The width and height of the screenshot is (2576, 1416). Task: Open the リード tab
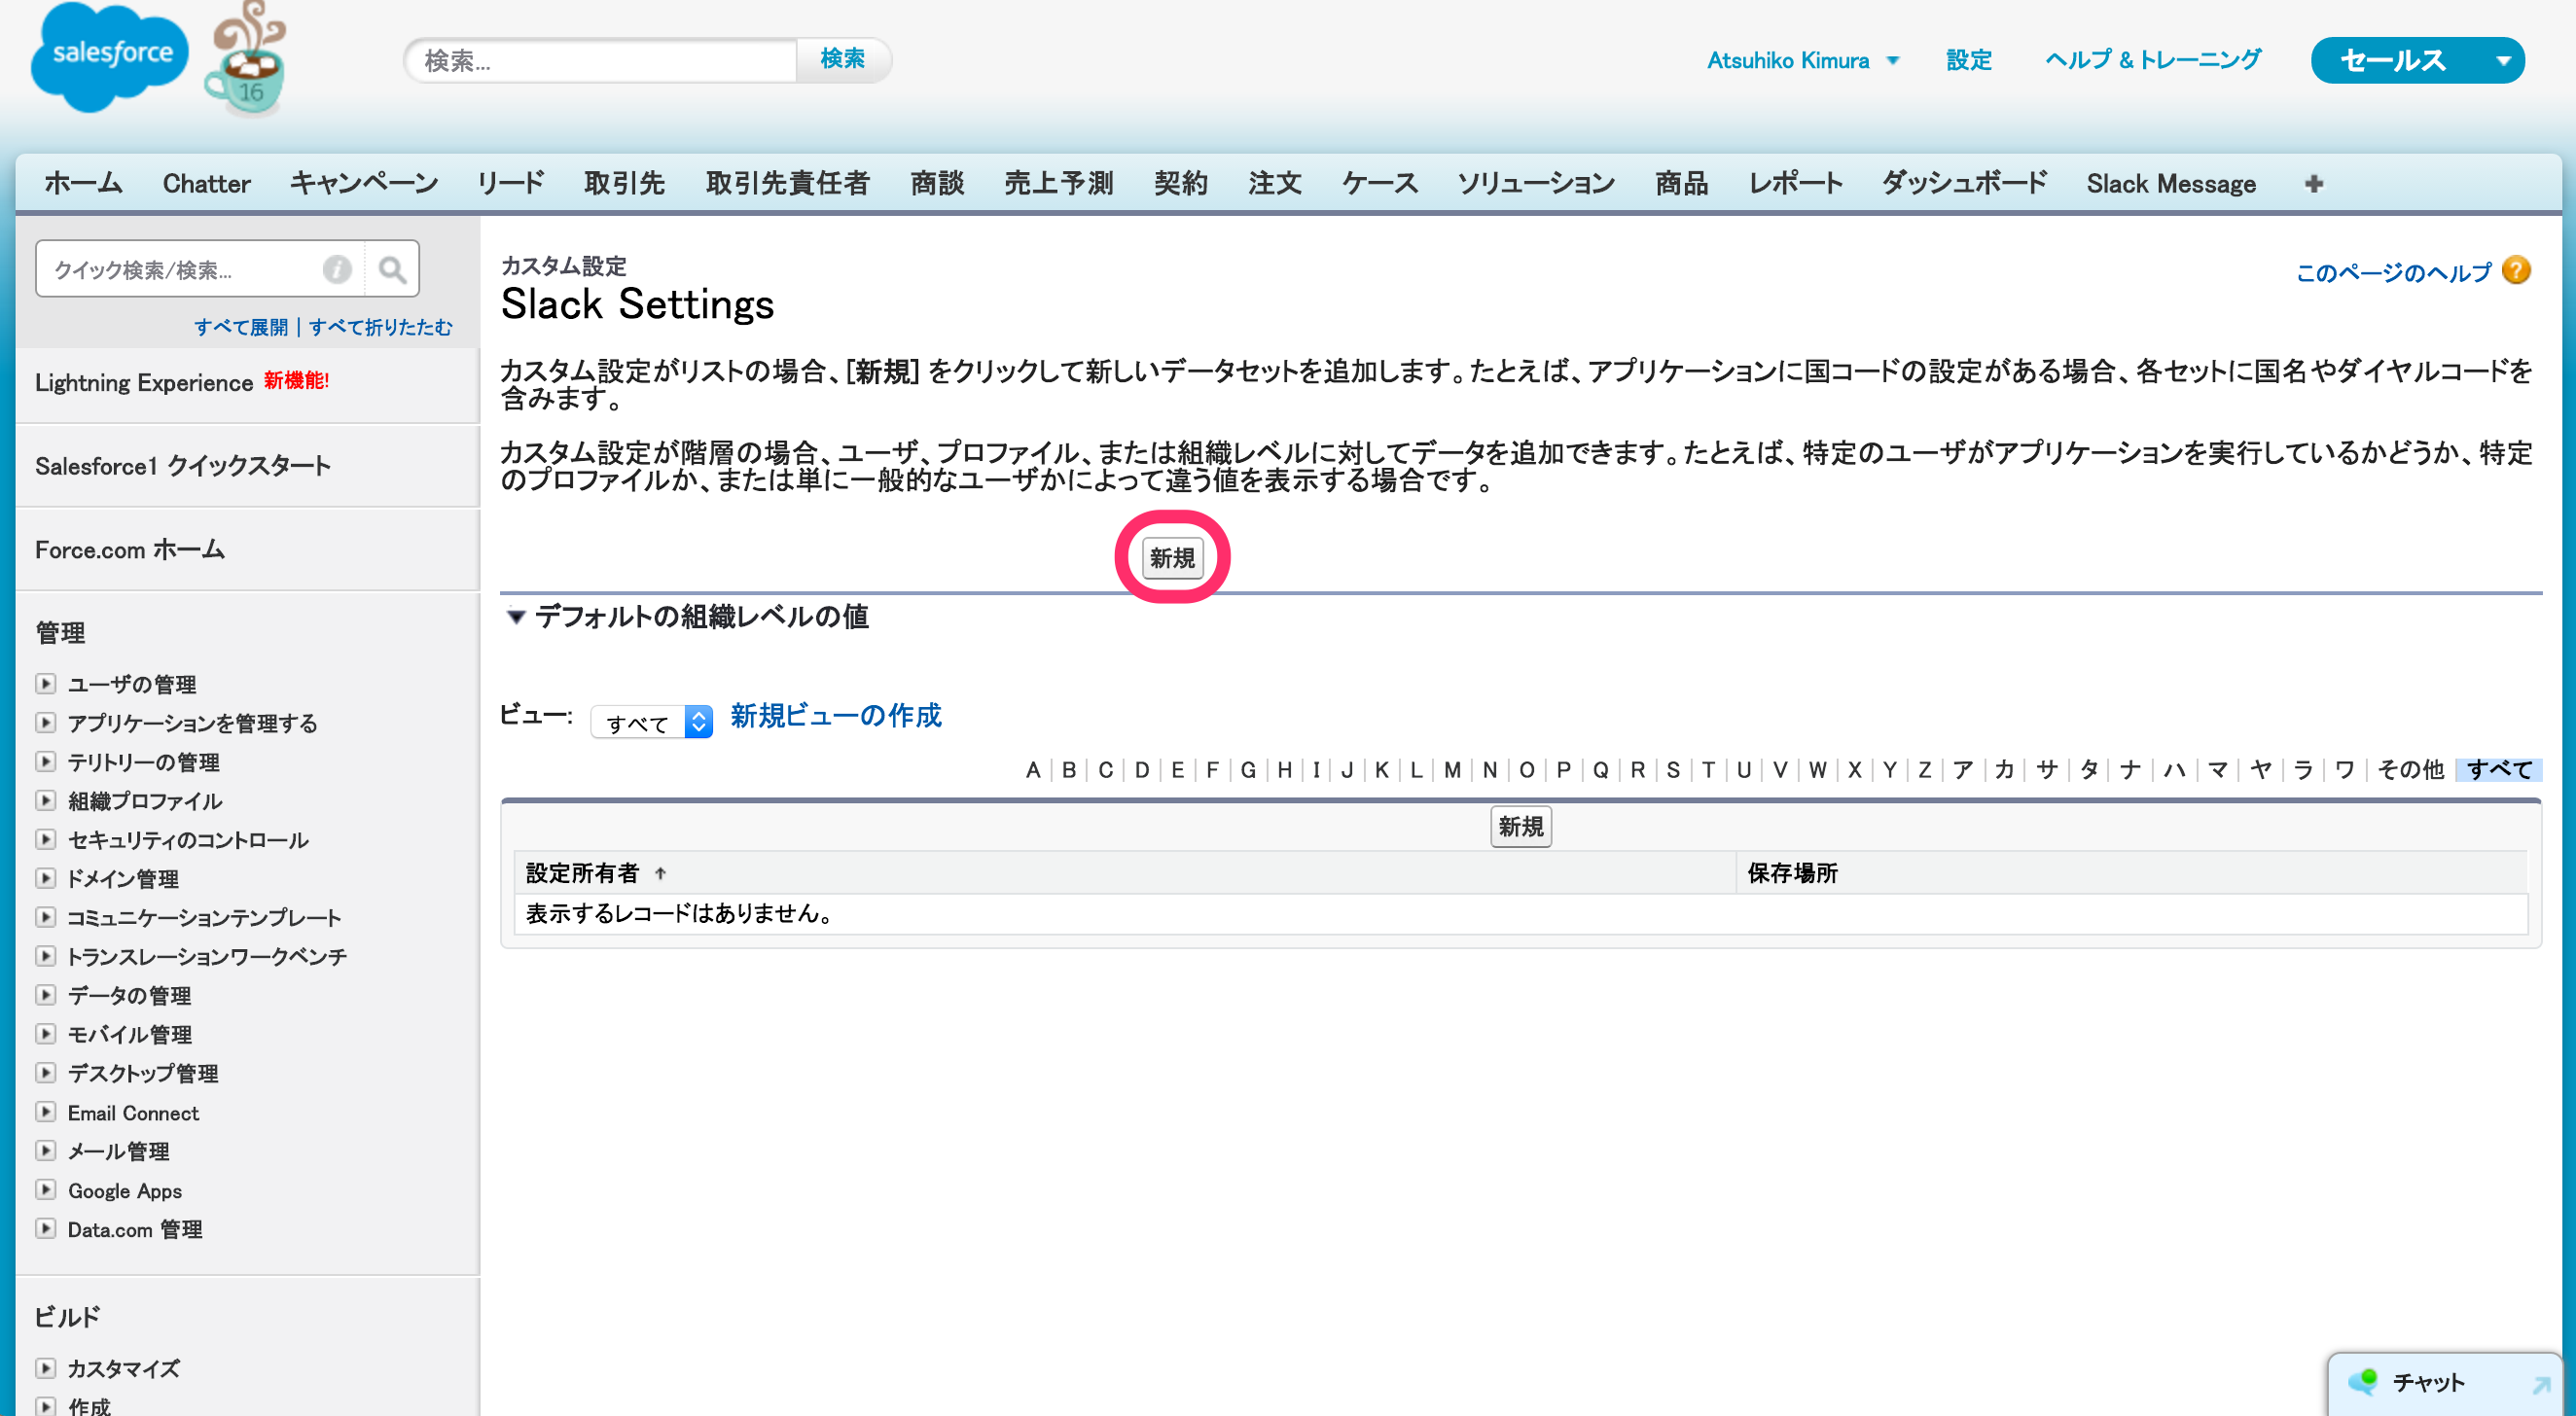pyautogui.click(x=511, y=184)
